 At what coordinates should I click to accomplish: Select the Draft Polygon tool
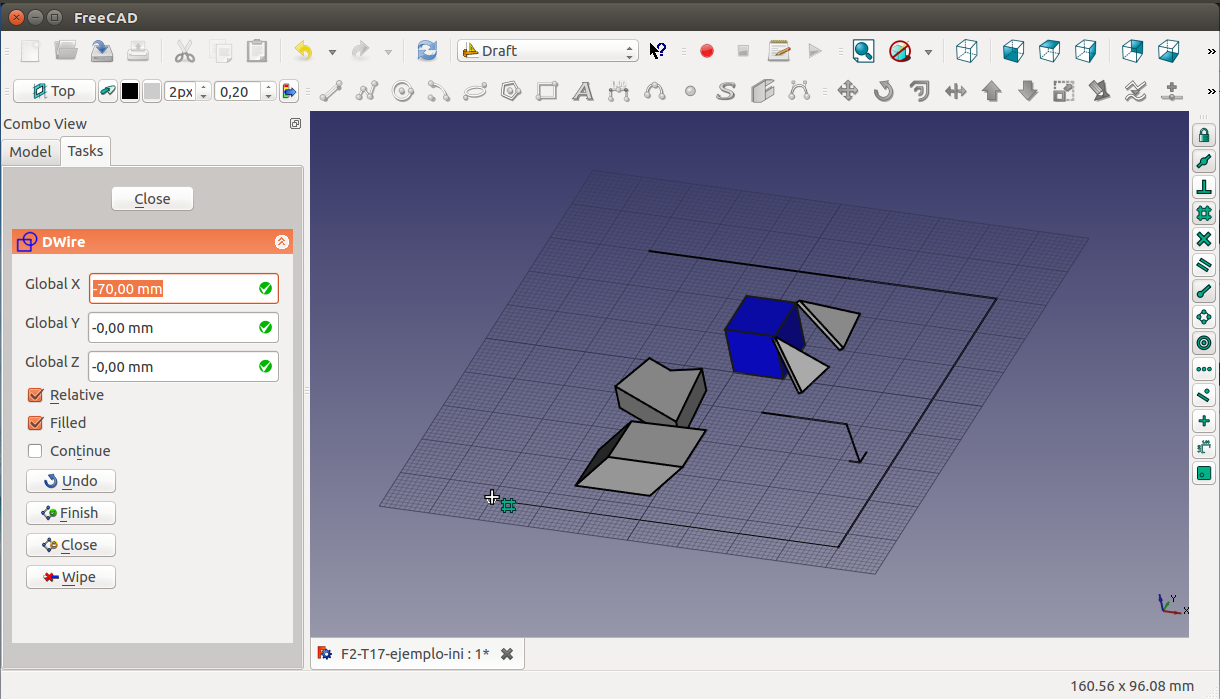[x=511, y=92]
